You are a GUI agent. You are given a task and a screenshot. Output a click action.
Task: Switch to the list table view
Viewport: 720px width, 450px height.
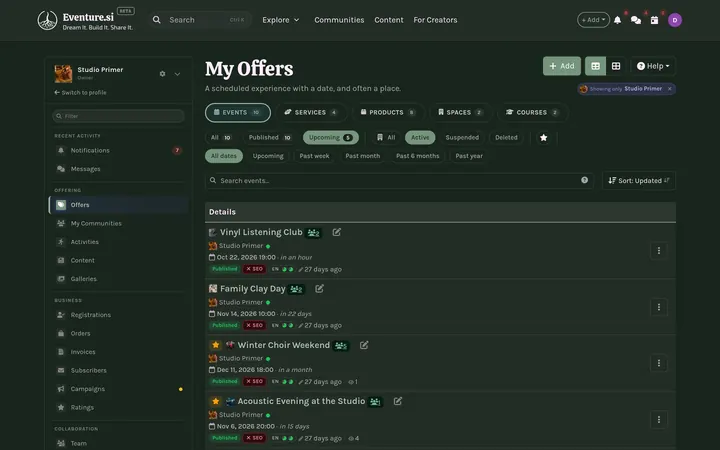(x=595, y=66)
